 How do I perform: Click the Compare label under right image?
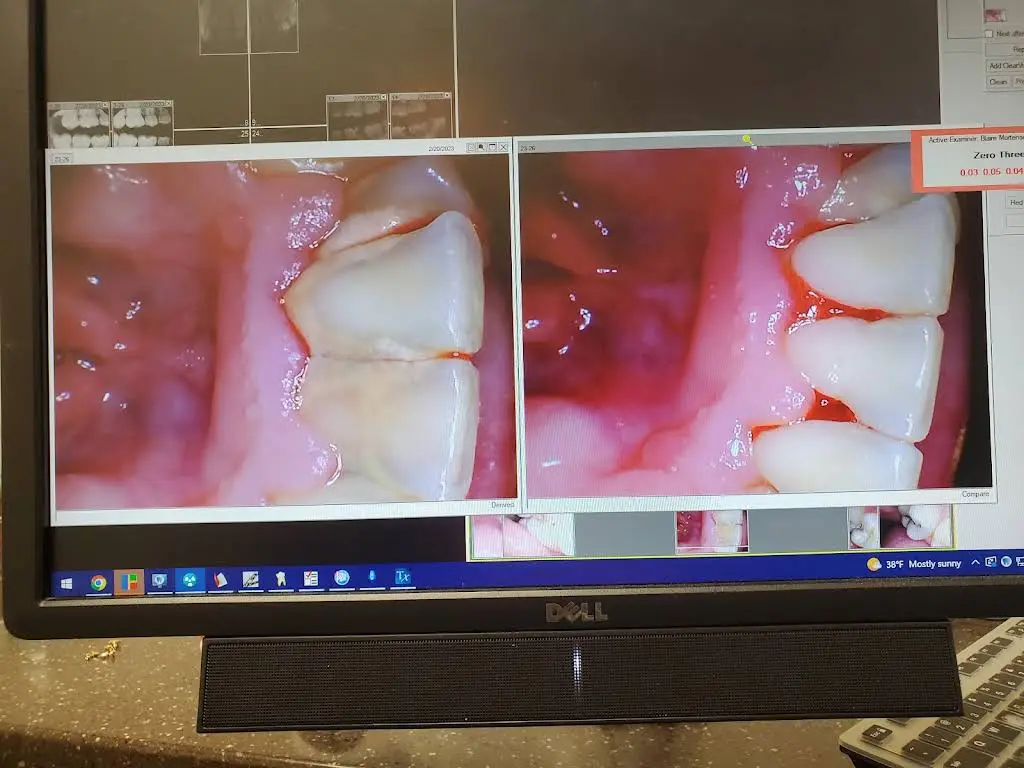[x=975, y=494]
